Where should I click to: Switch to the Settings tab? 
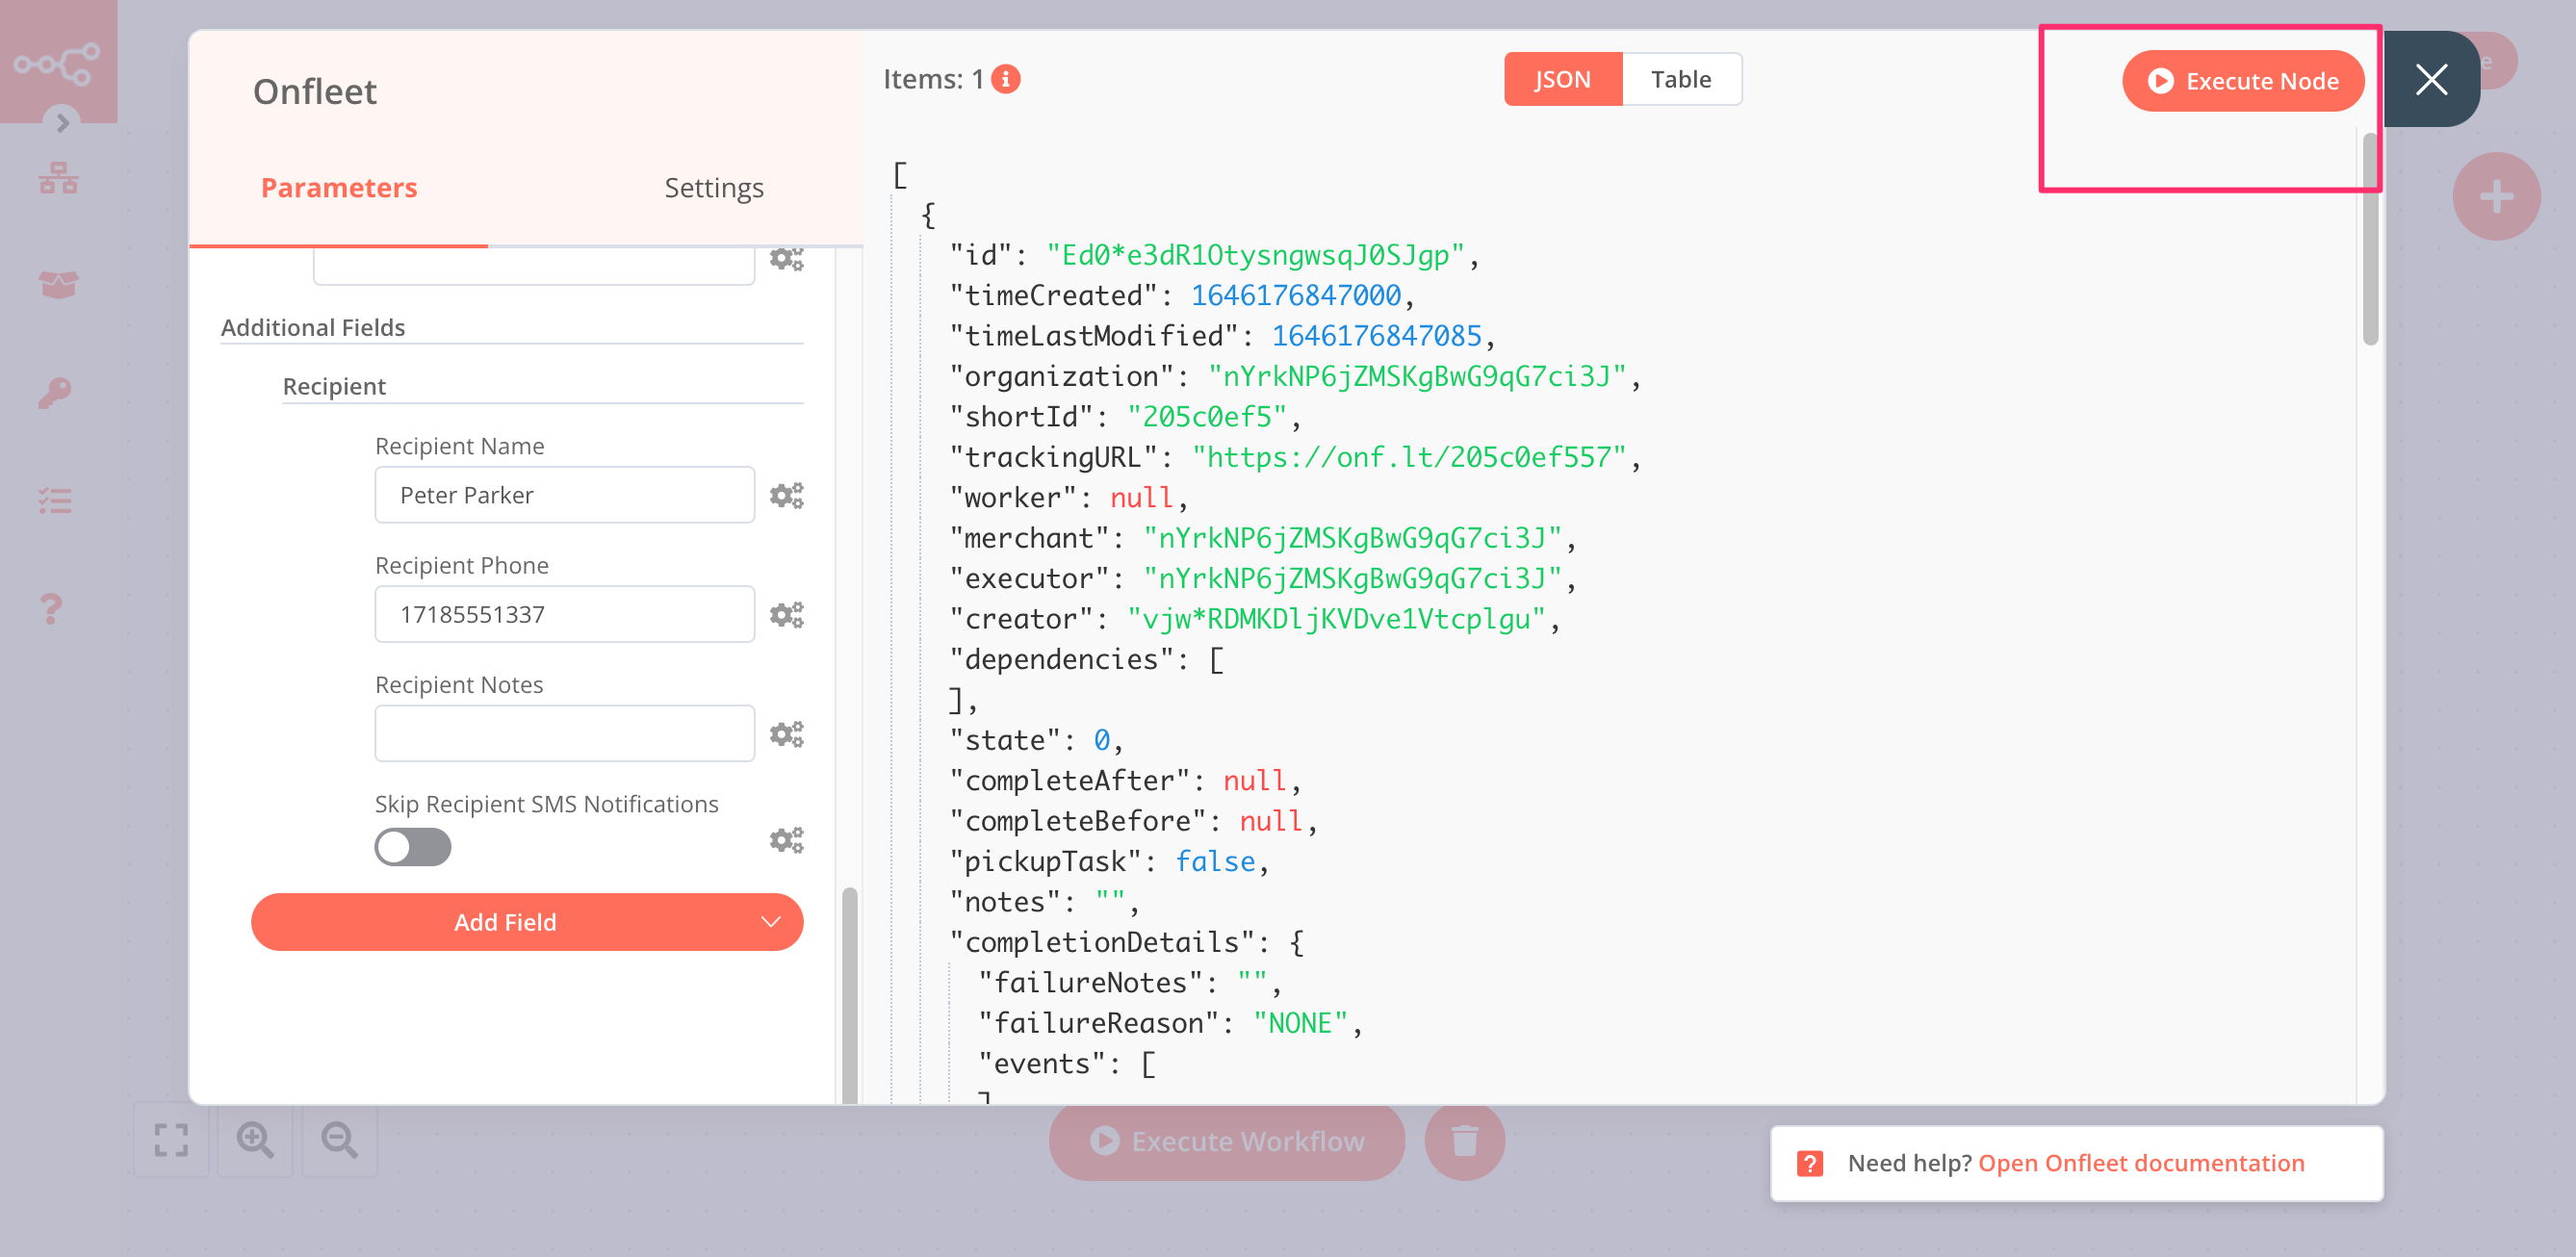pos(713,188)
